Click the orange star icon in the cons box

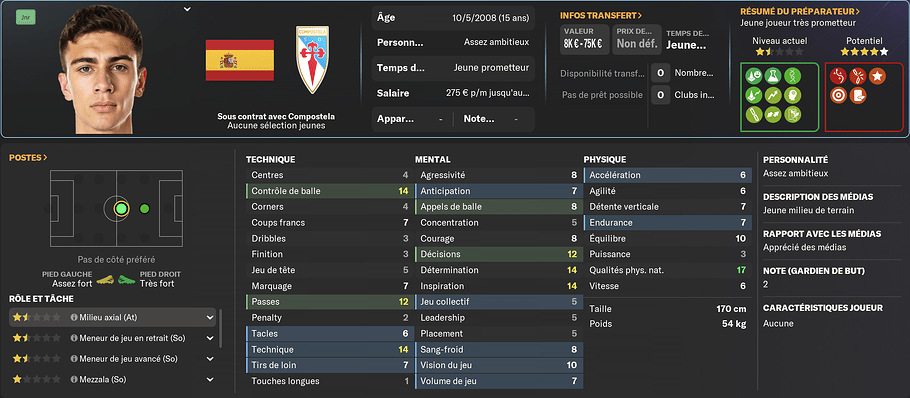878,75
